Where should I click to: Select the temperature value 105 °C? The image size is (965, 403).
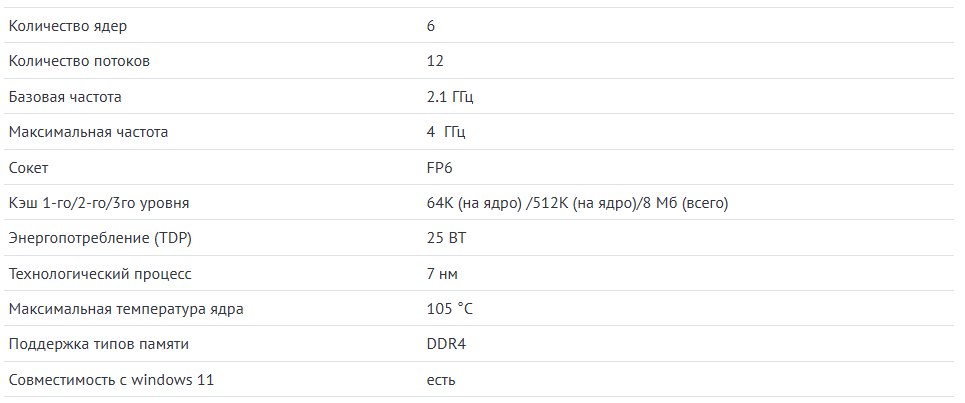[450, 309]
